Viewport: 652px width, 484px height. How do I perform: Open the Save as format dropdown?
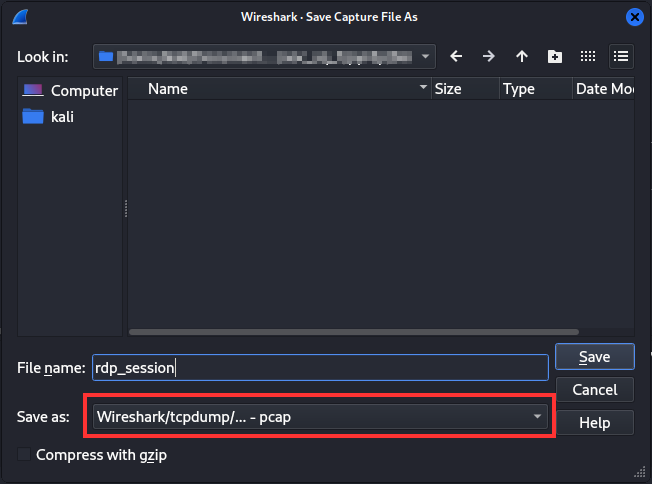point(320,417)
